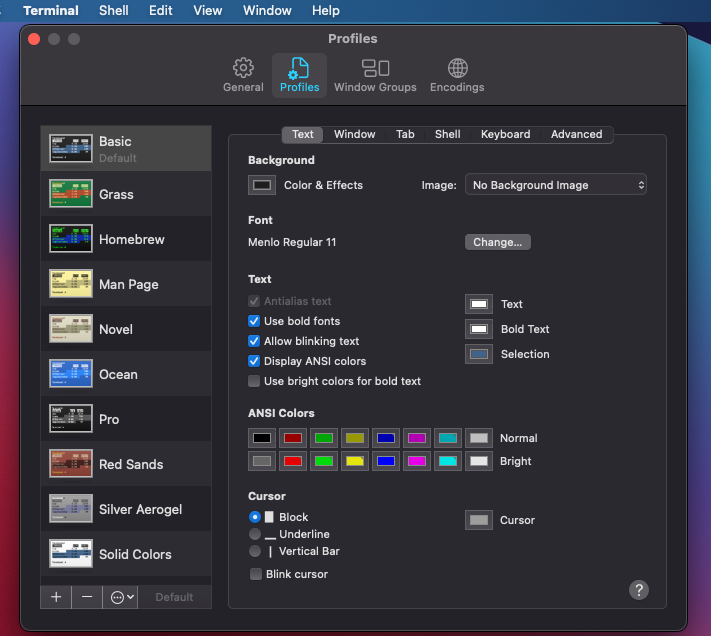Open the General preferences pane
This screenshot has width=711, height=636.
tap(243, 75)
